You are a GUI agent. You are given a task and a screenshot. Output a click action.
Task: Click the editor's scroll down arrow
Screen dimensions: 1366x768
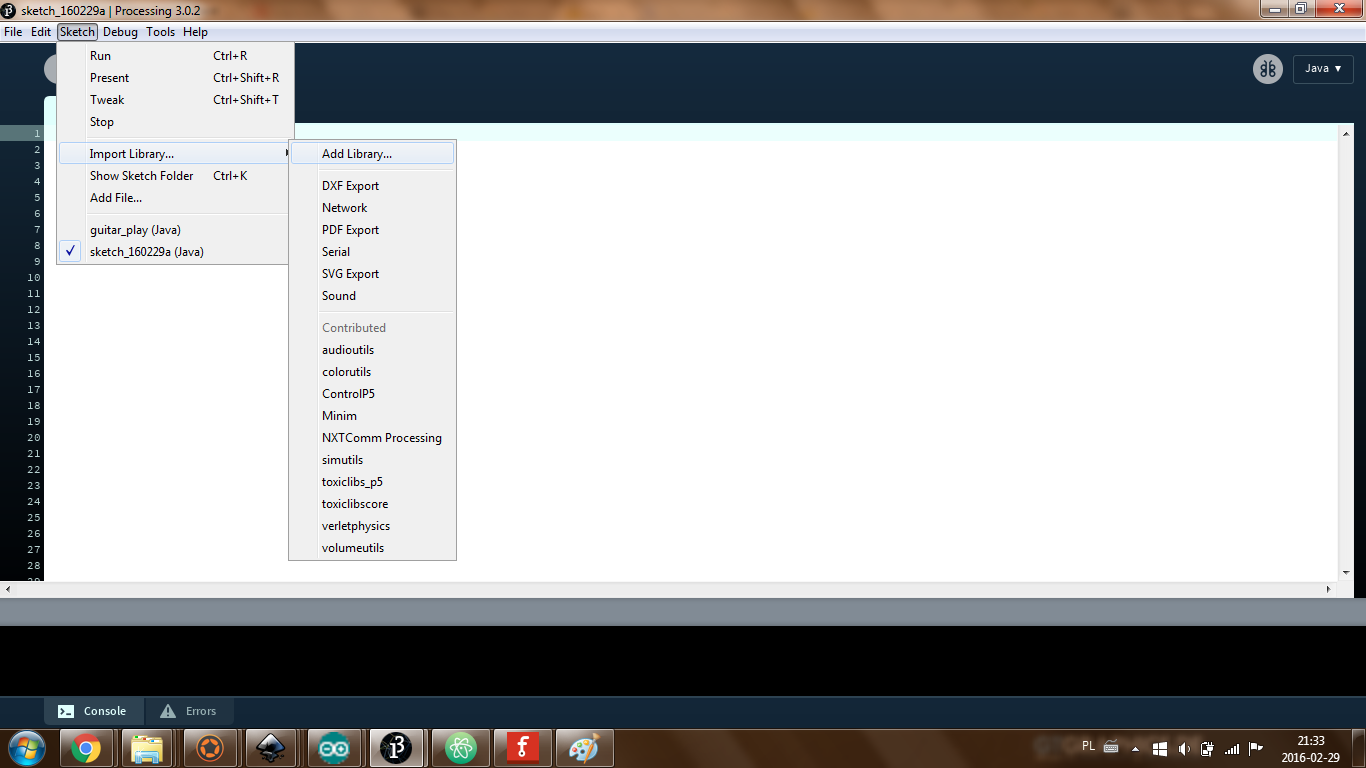(x=1347, y=574)
